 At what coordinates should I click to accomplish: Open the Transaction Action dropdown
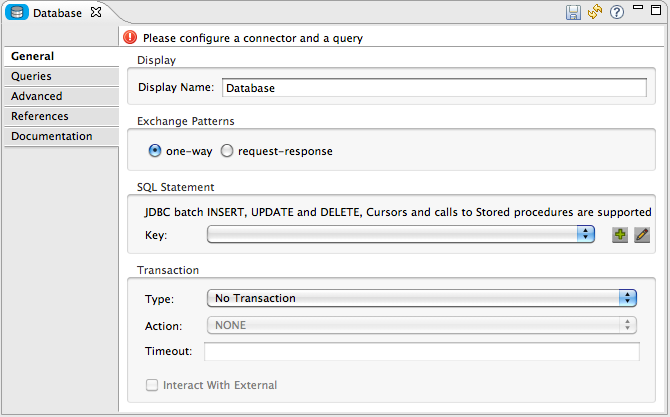[x=421, y=325]
